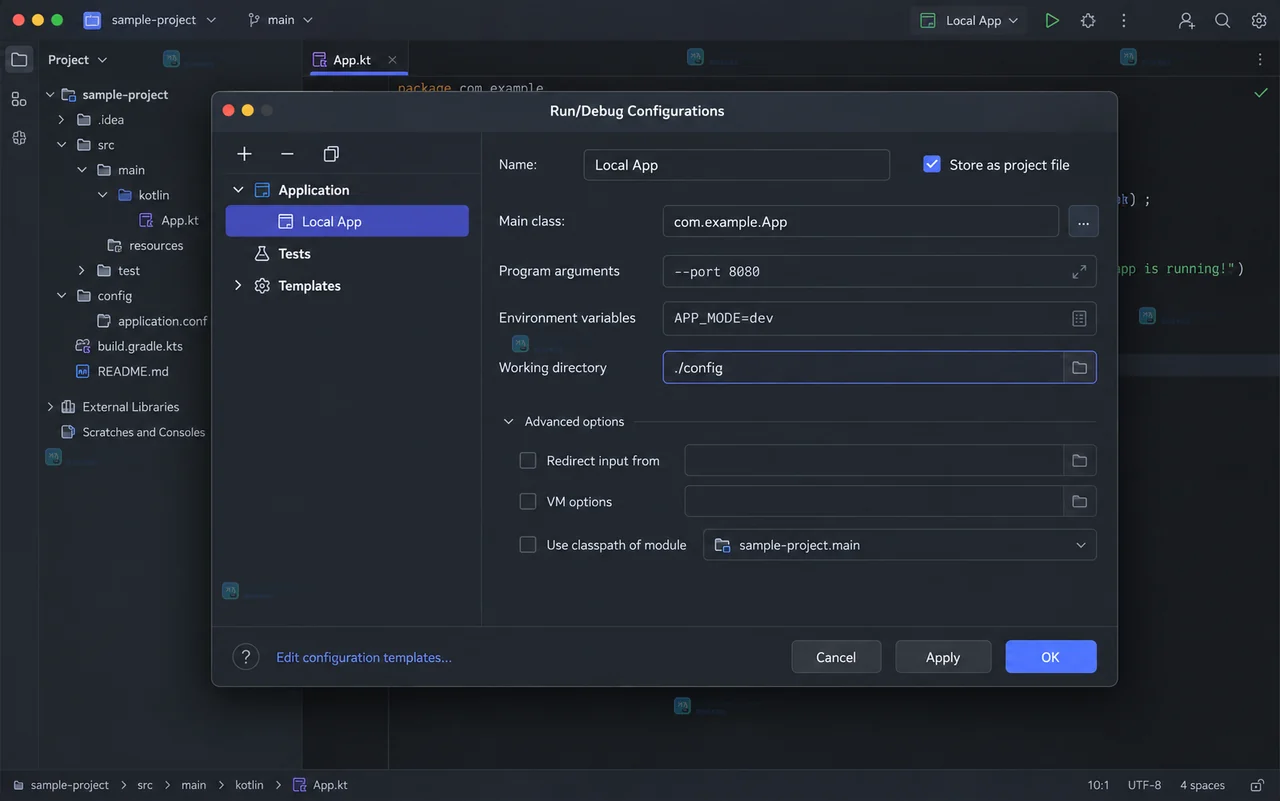This screenshot has width=1280, height=801.
Task: Click the OK button
Action: 1050,657
